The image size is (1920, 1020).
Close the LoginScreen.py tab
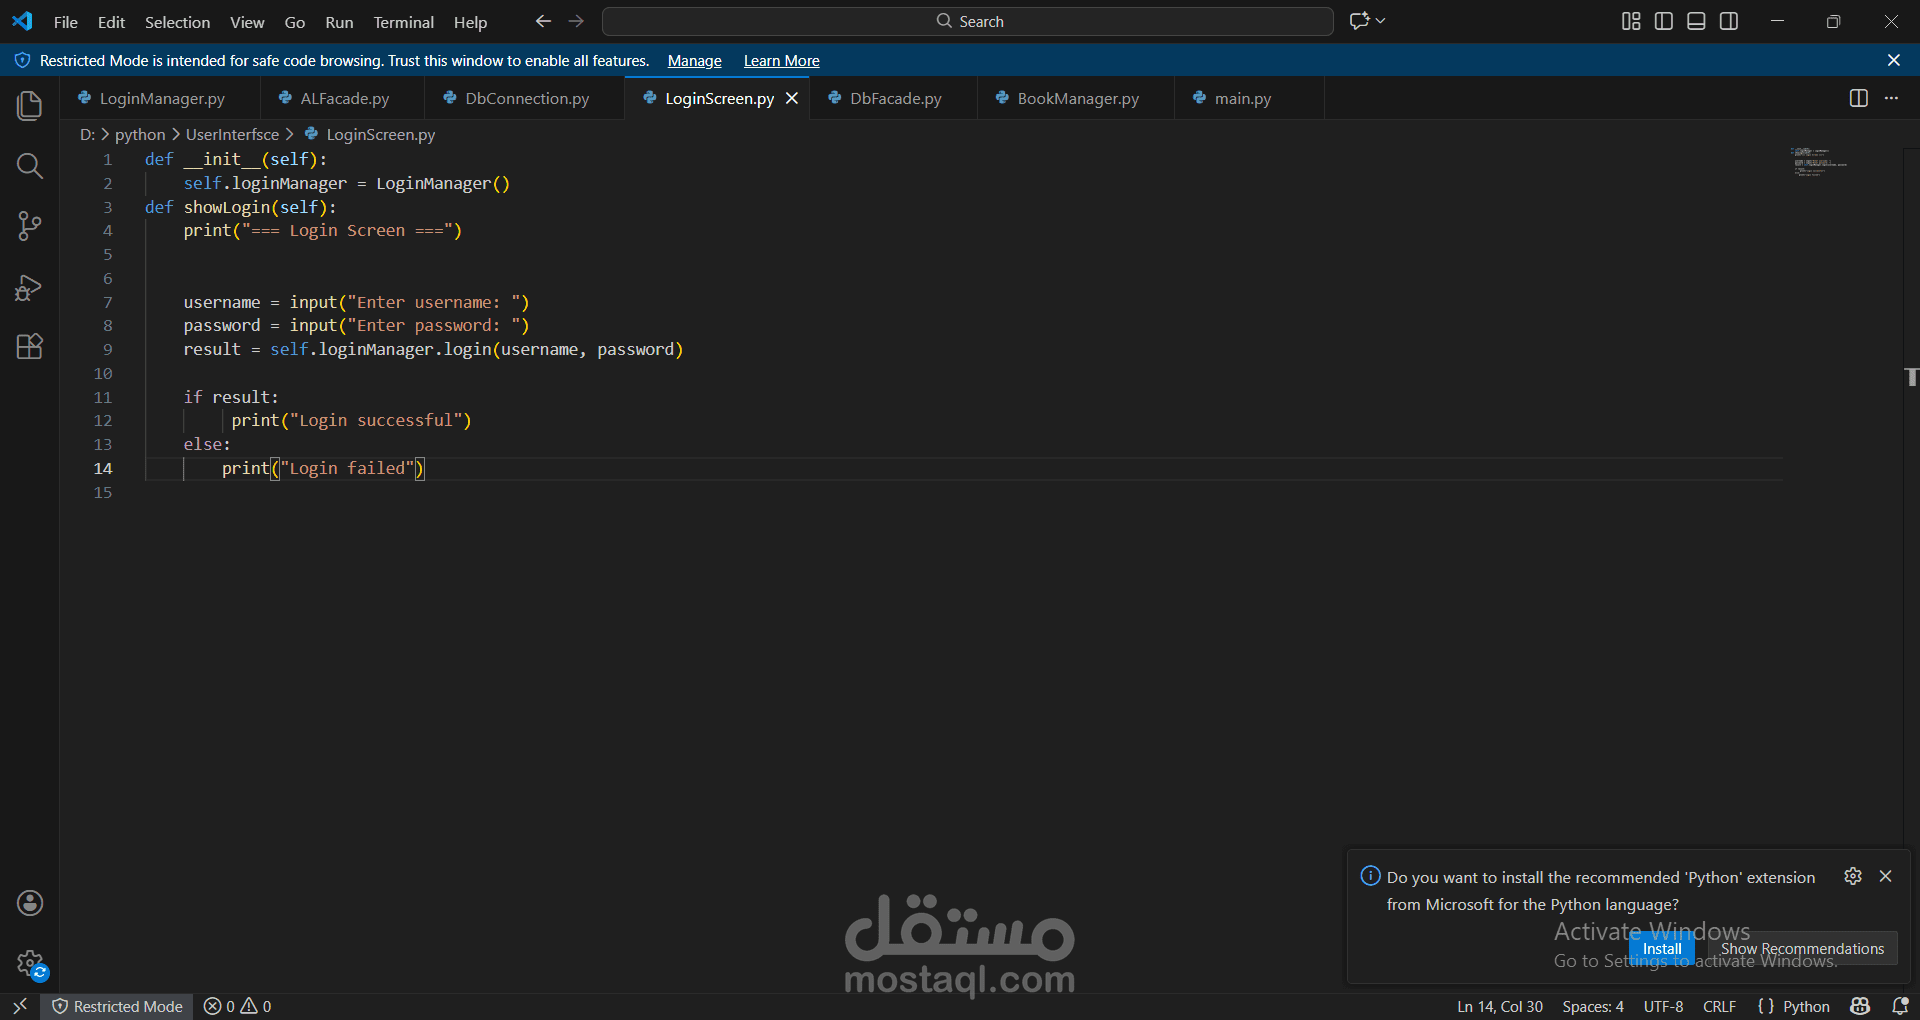[x=792, y=98]
